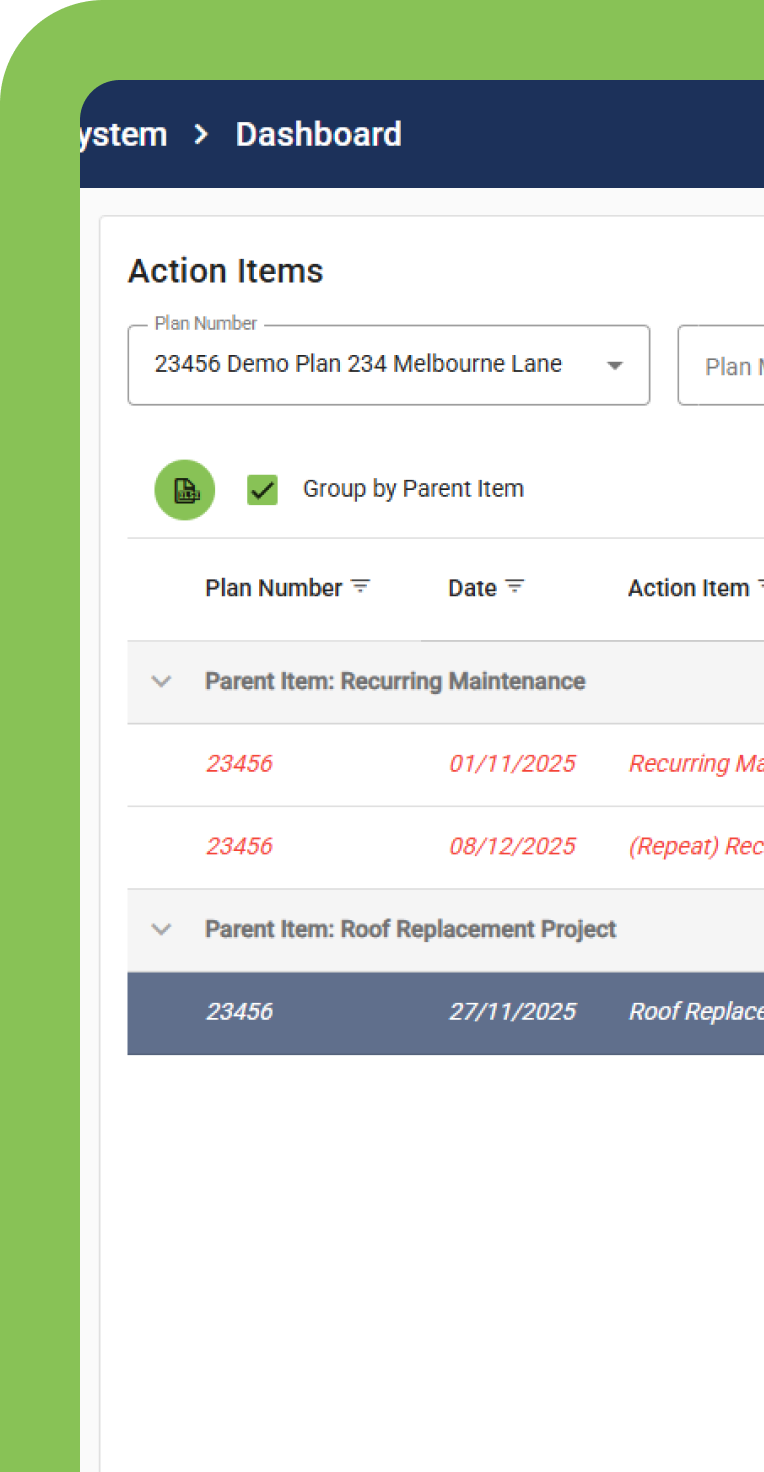Open the Plan Number dropdown arrow
This screenshot has width=764, height=1472.
click(x=615, y=365)
